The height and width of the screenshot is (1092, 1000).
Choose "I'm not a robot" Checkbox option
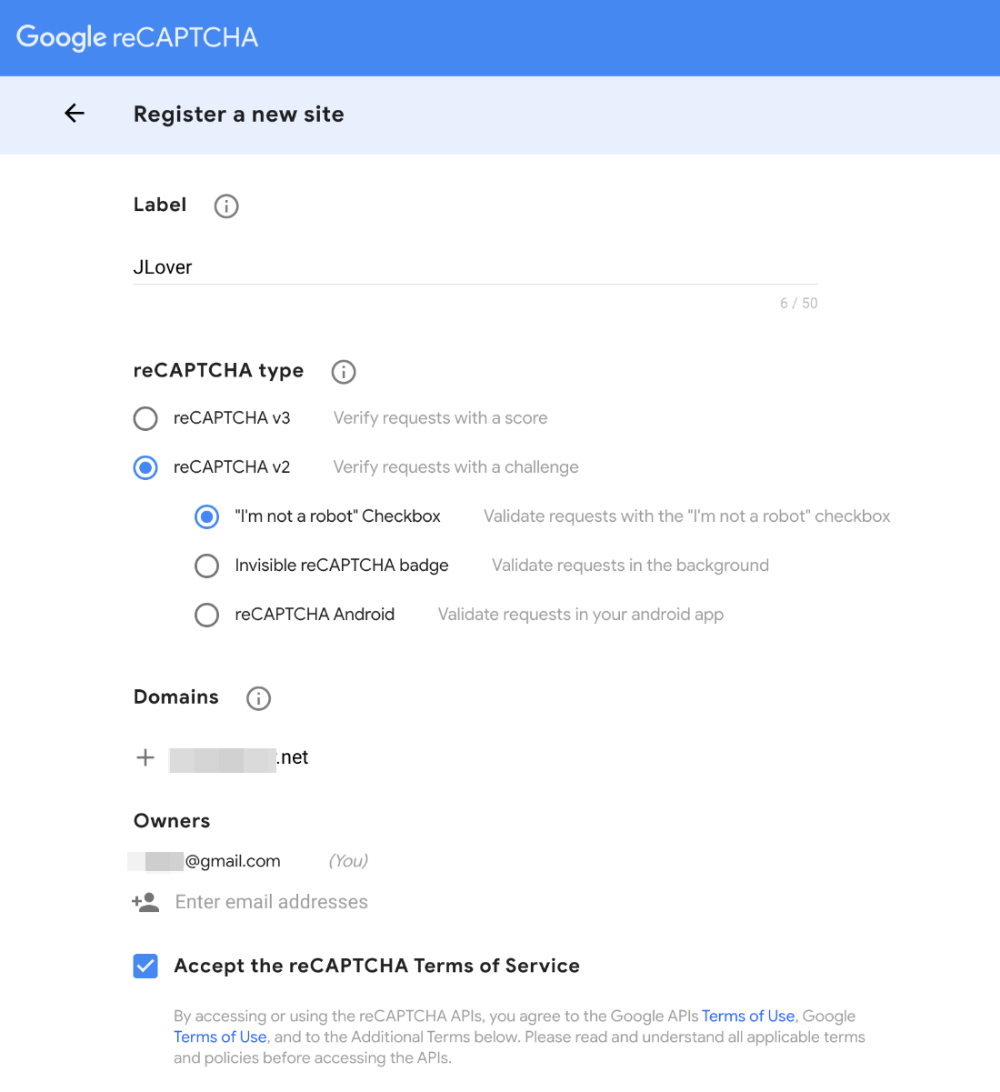(207, 517)
